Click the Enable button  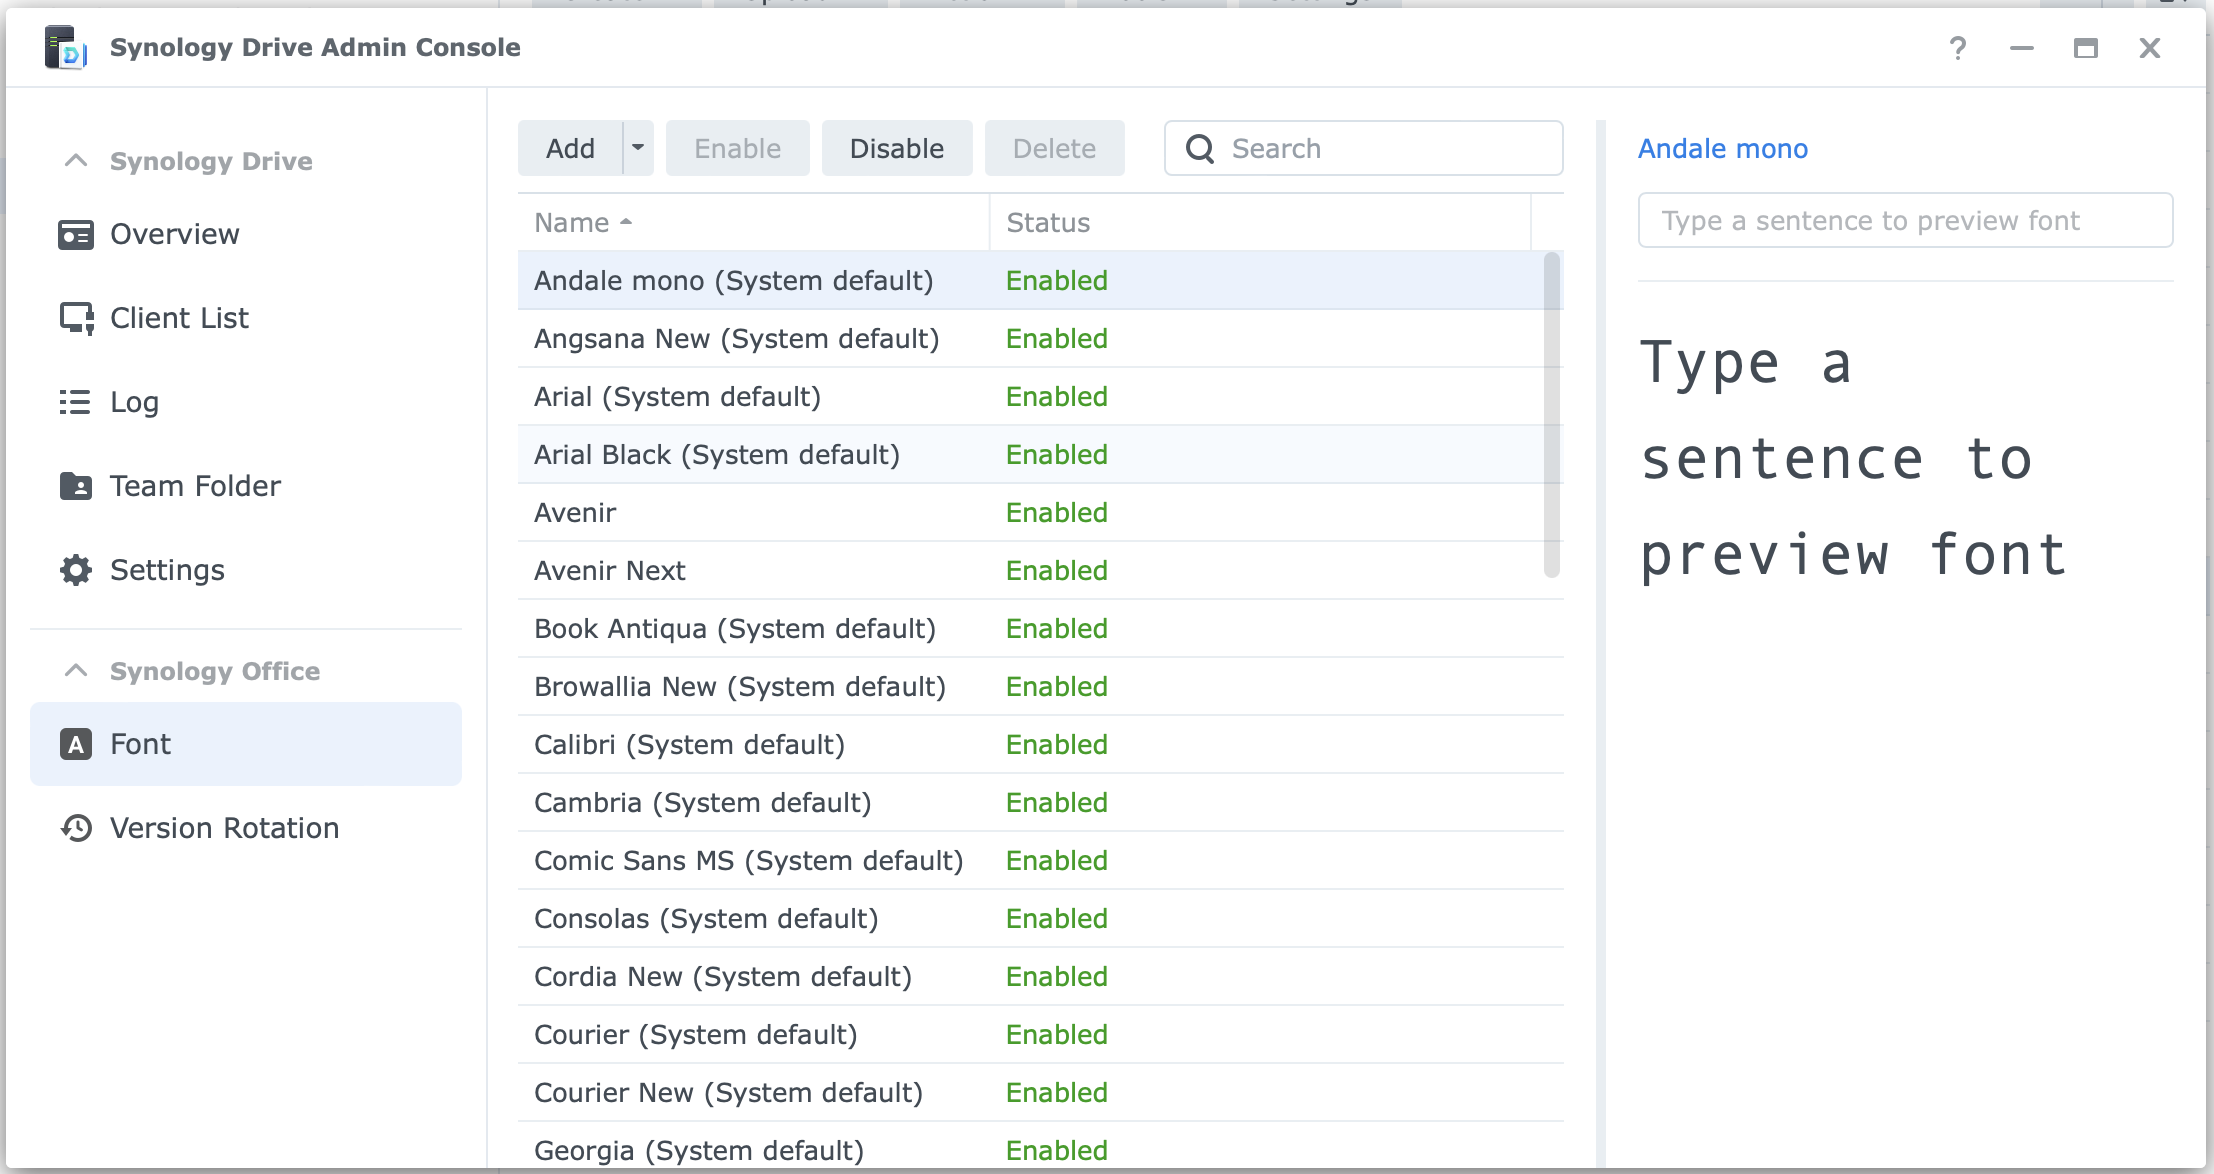pos(738,148)
